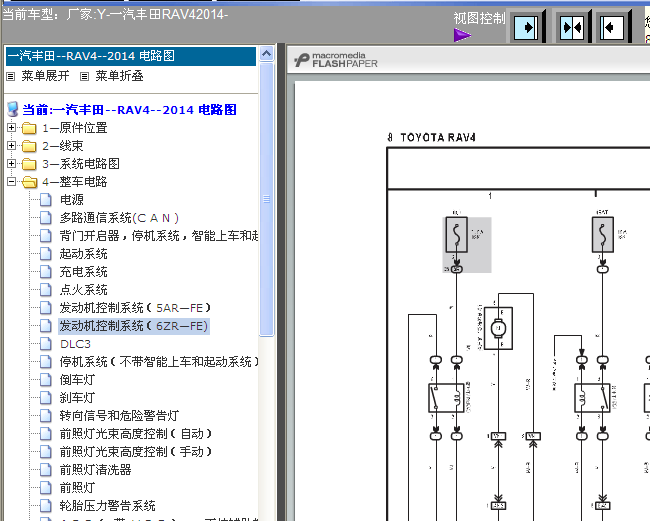
Task: Click the folder icon of 1—原件位置
Action: (x=29, y=128)
